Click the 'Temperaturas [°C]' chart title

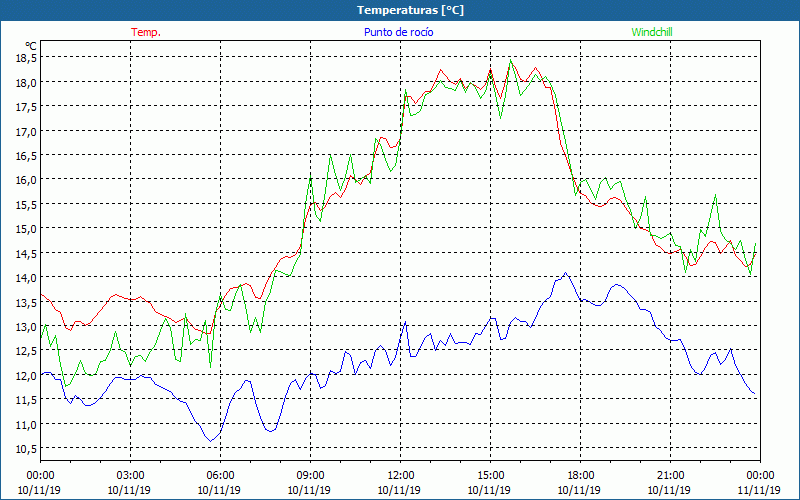[410, 10]
